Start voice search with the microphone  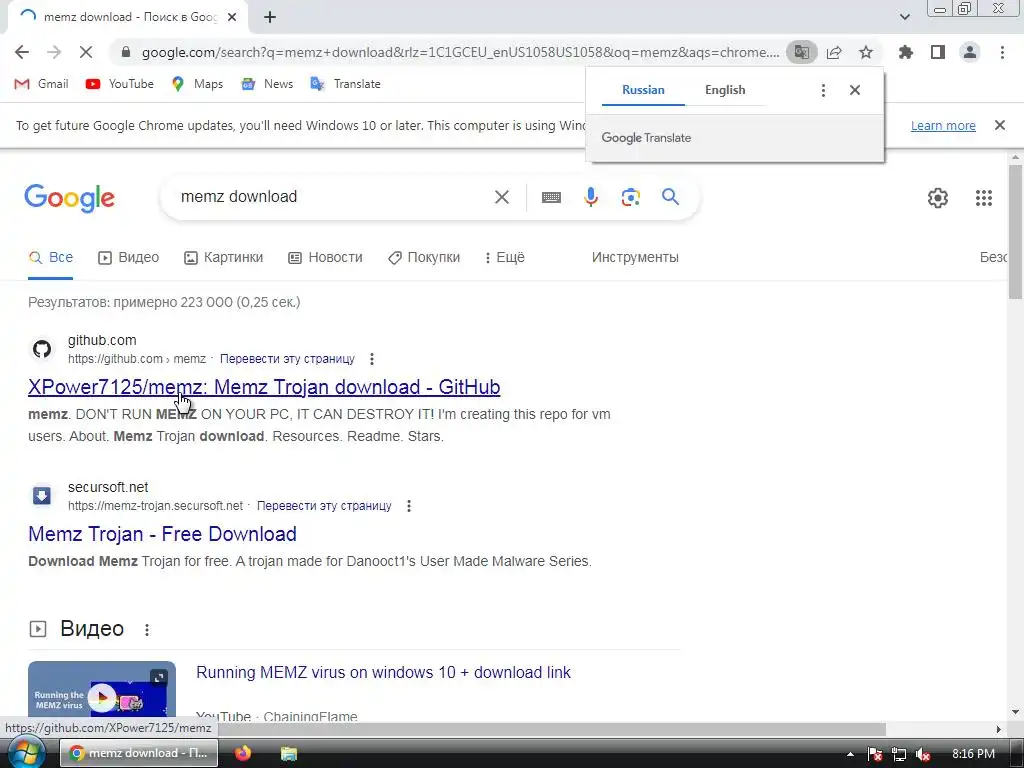pyautogui.click(x=591, y=197)
